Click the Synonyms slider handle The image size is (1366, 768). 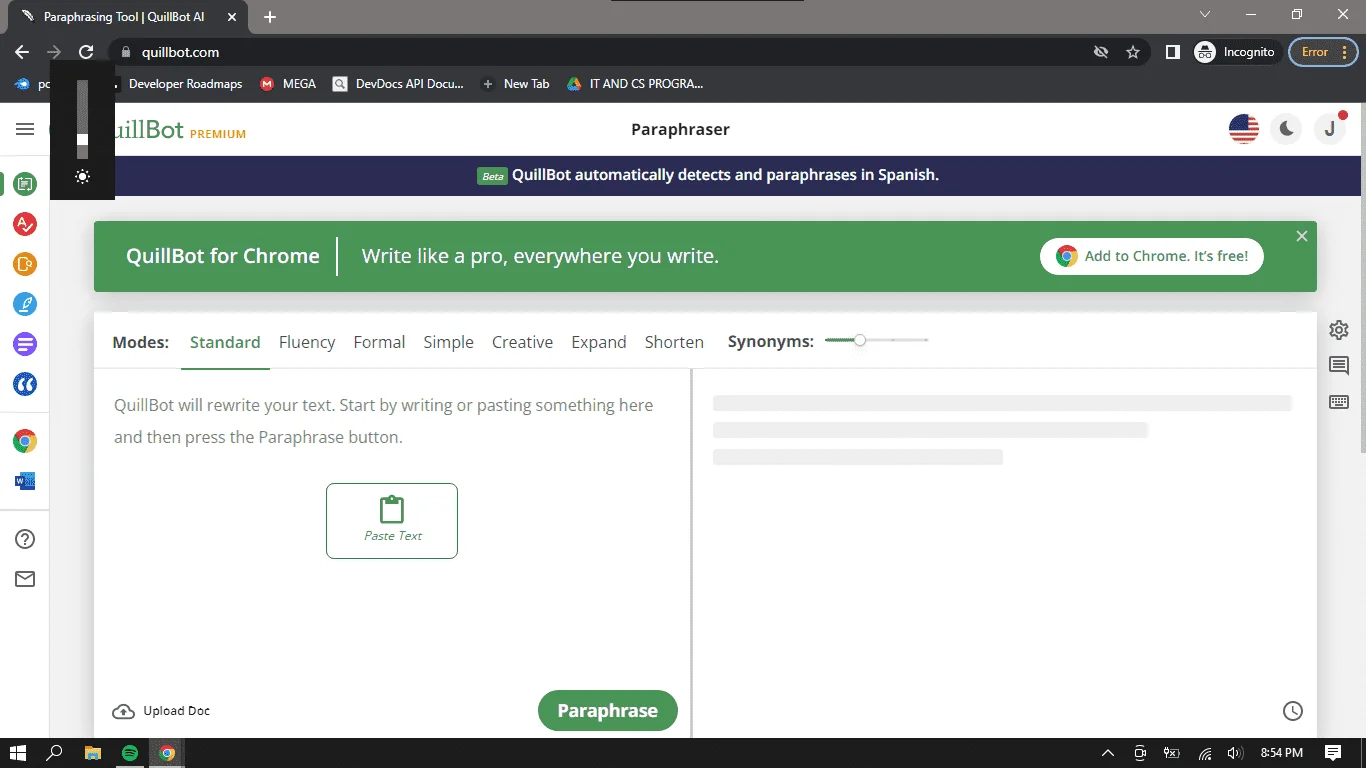click(860, 341)
